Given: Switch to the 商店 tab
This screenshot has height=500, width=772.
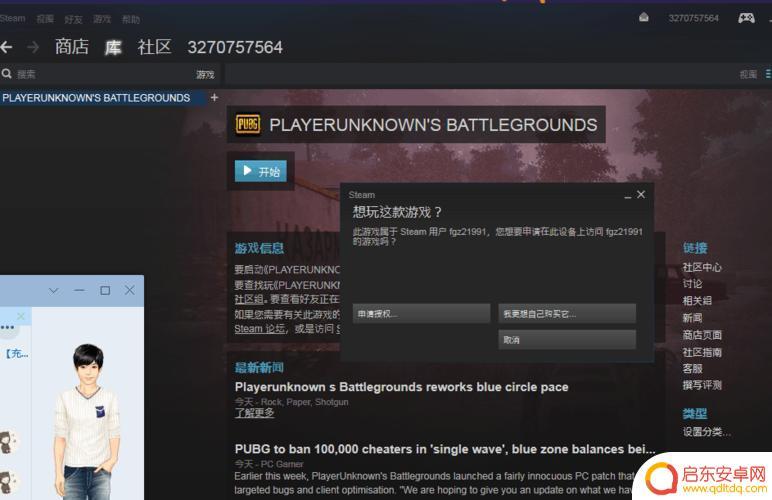Looking at the screenshot, I should pyautogui.click(x=71, y=47).
